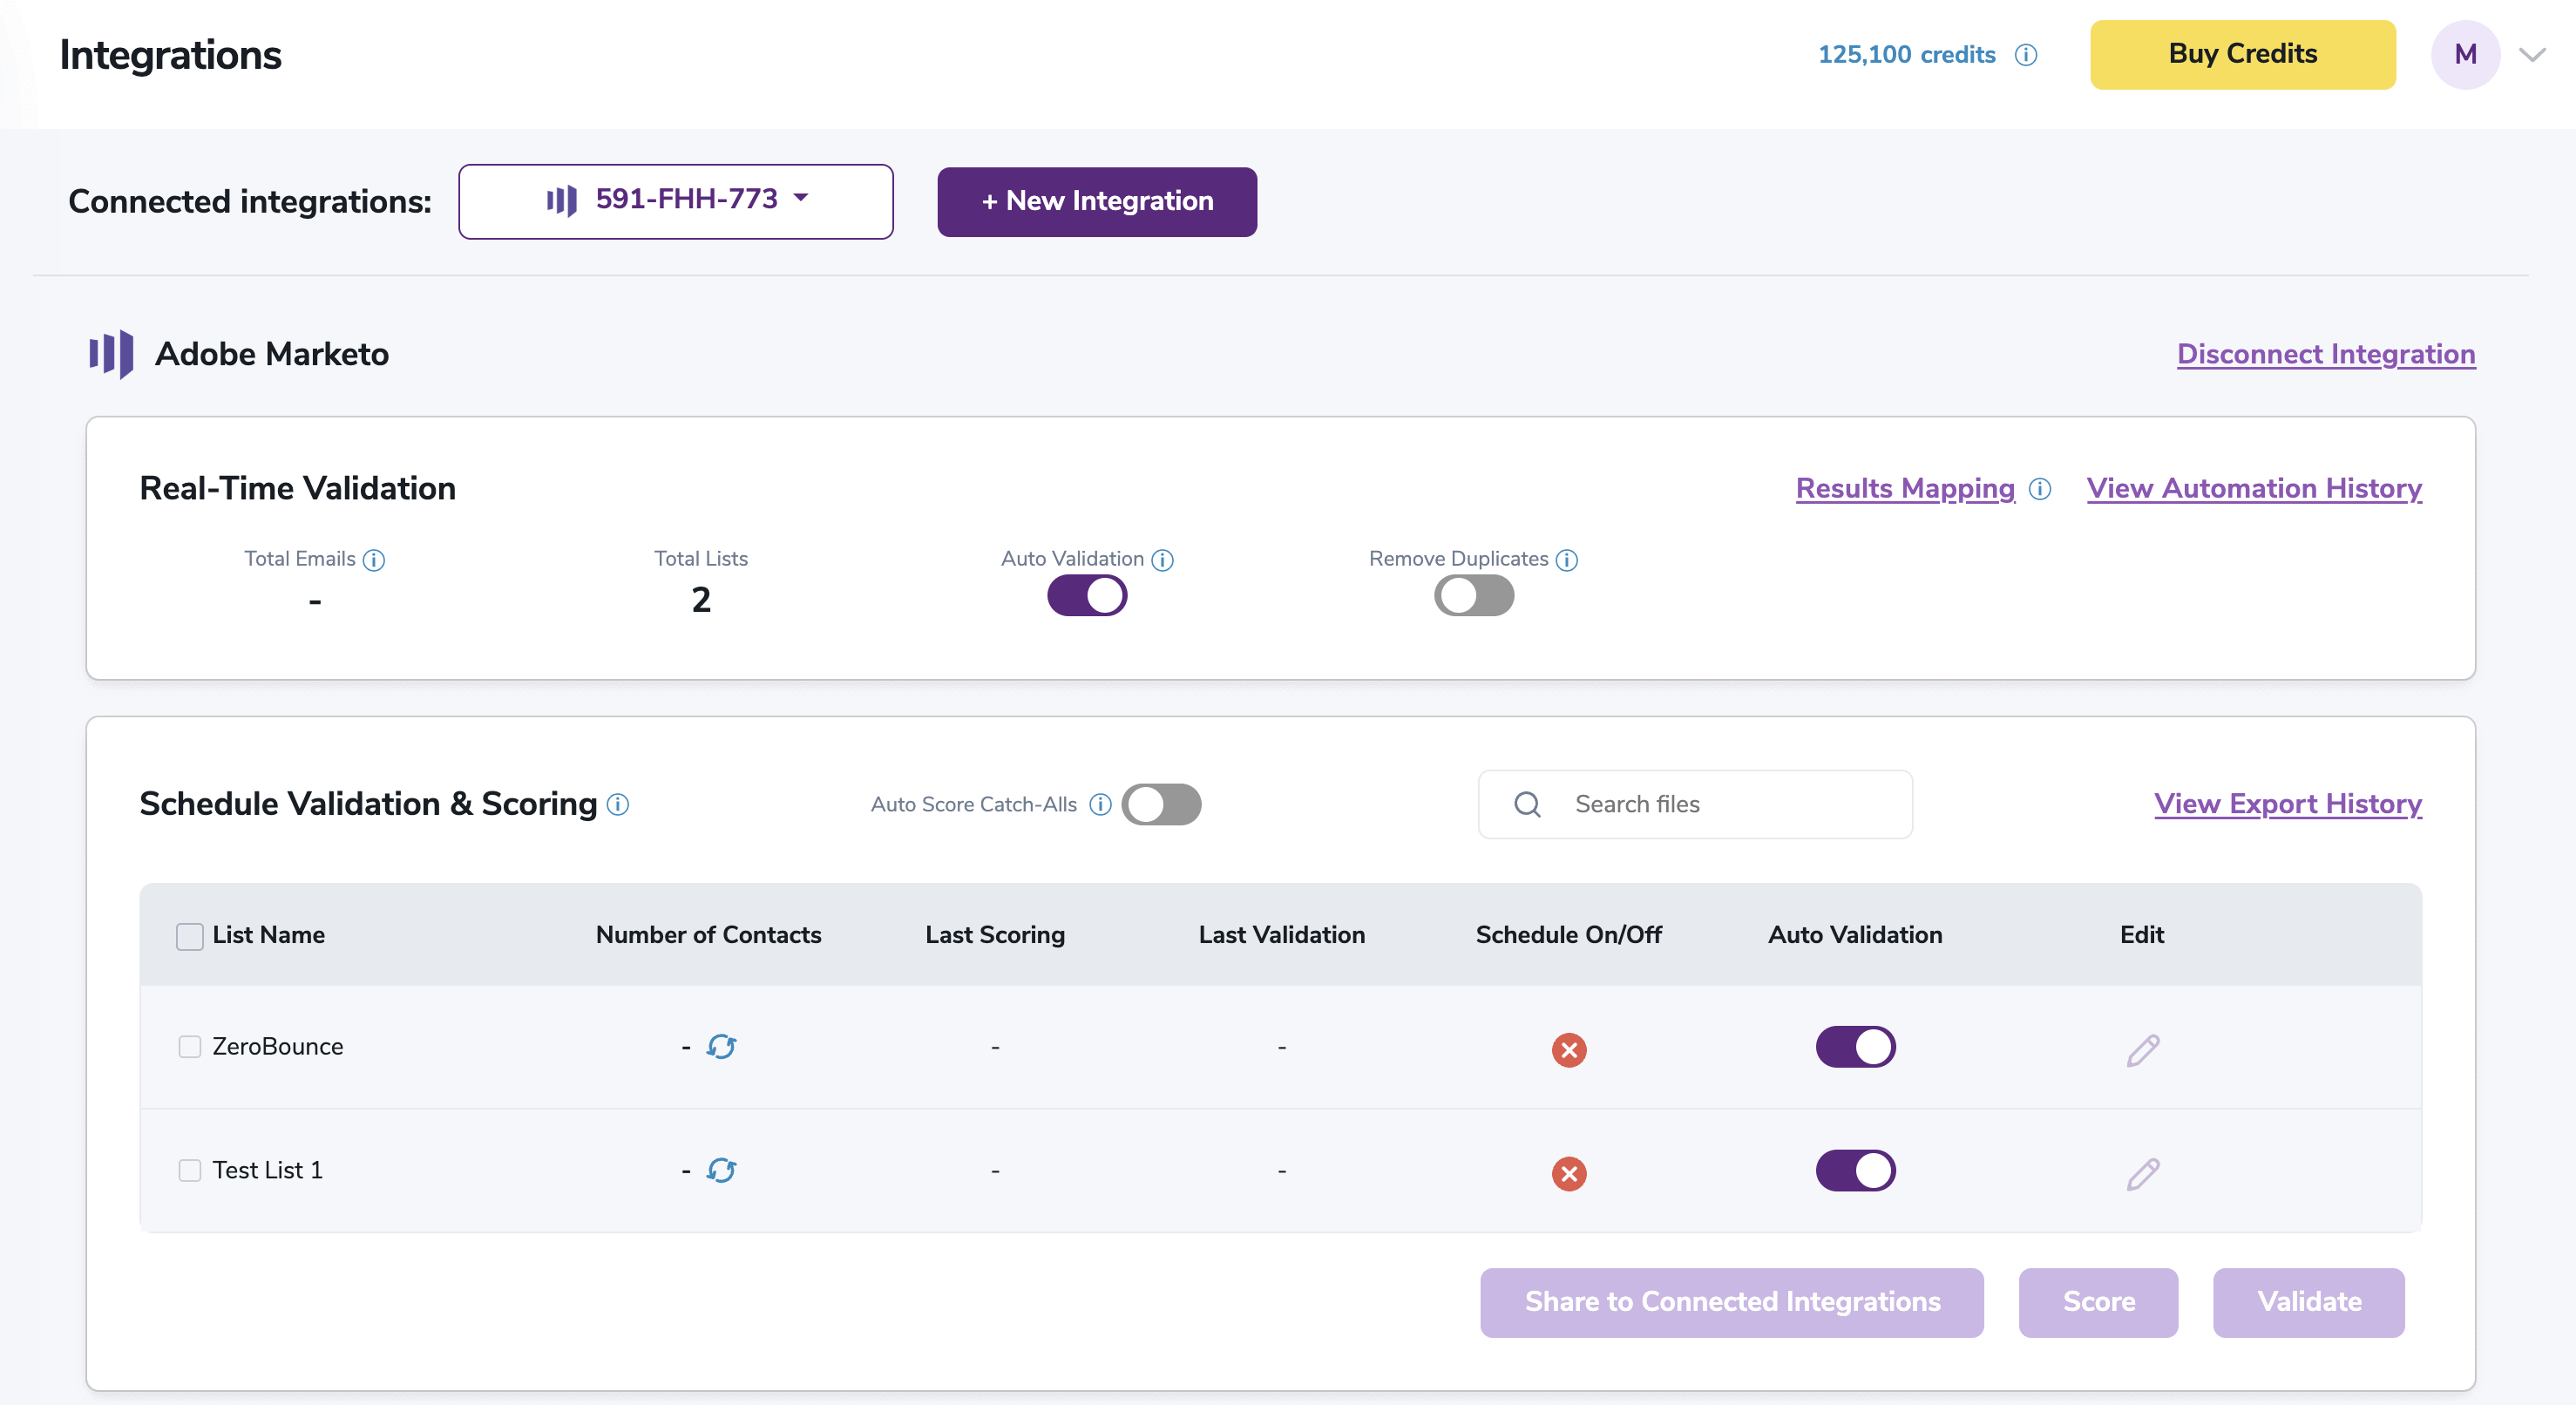This screenshot has height=1405, width=2576.
Task: Click the Disconnect Integration link
Action: coord(2325,354)
